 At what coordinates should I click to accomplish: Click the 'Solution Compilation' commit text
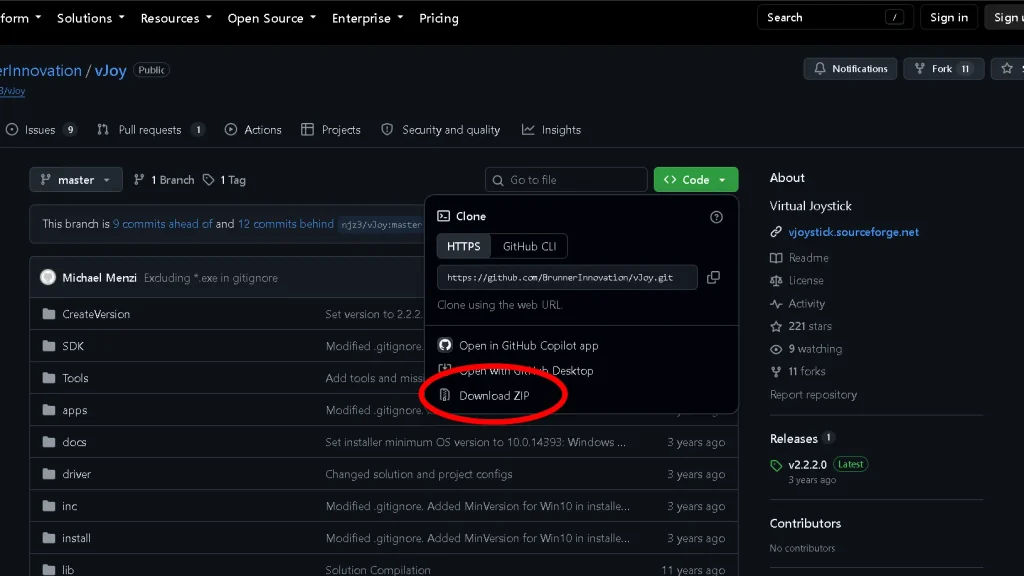tap(378, 570)
